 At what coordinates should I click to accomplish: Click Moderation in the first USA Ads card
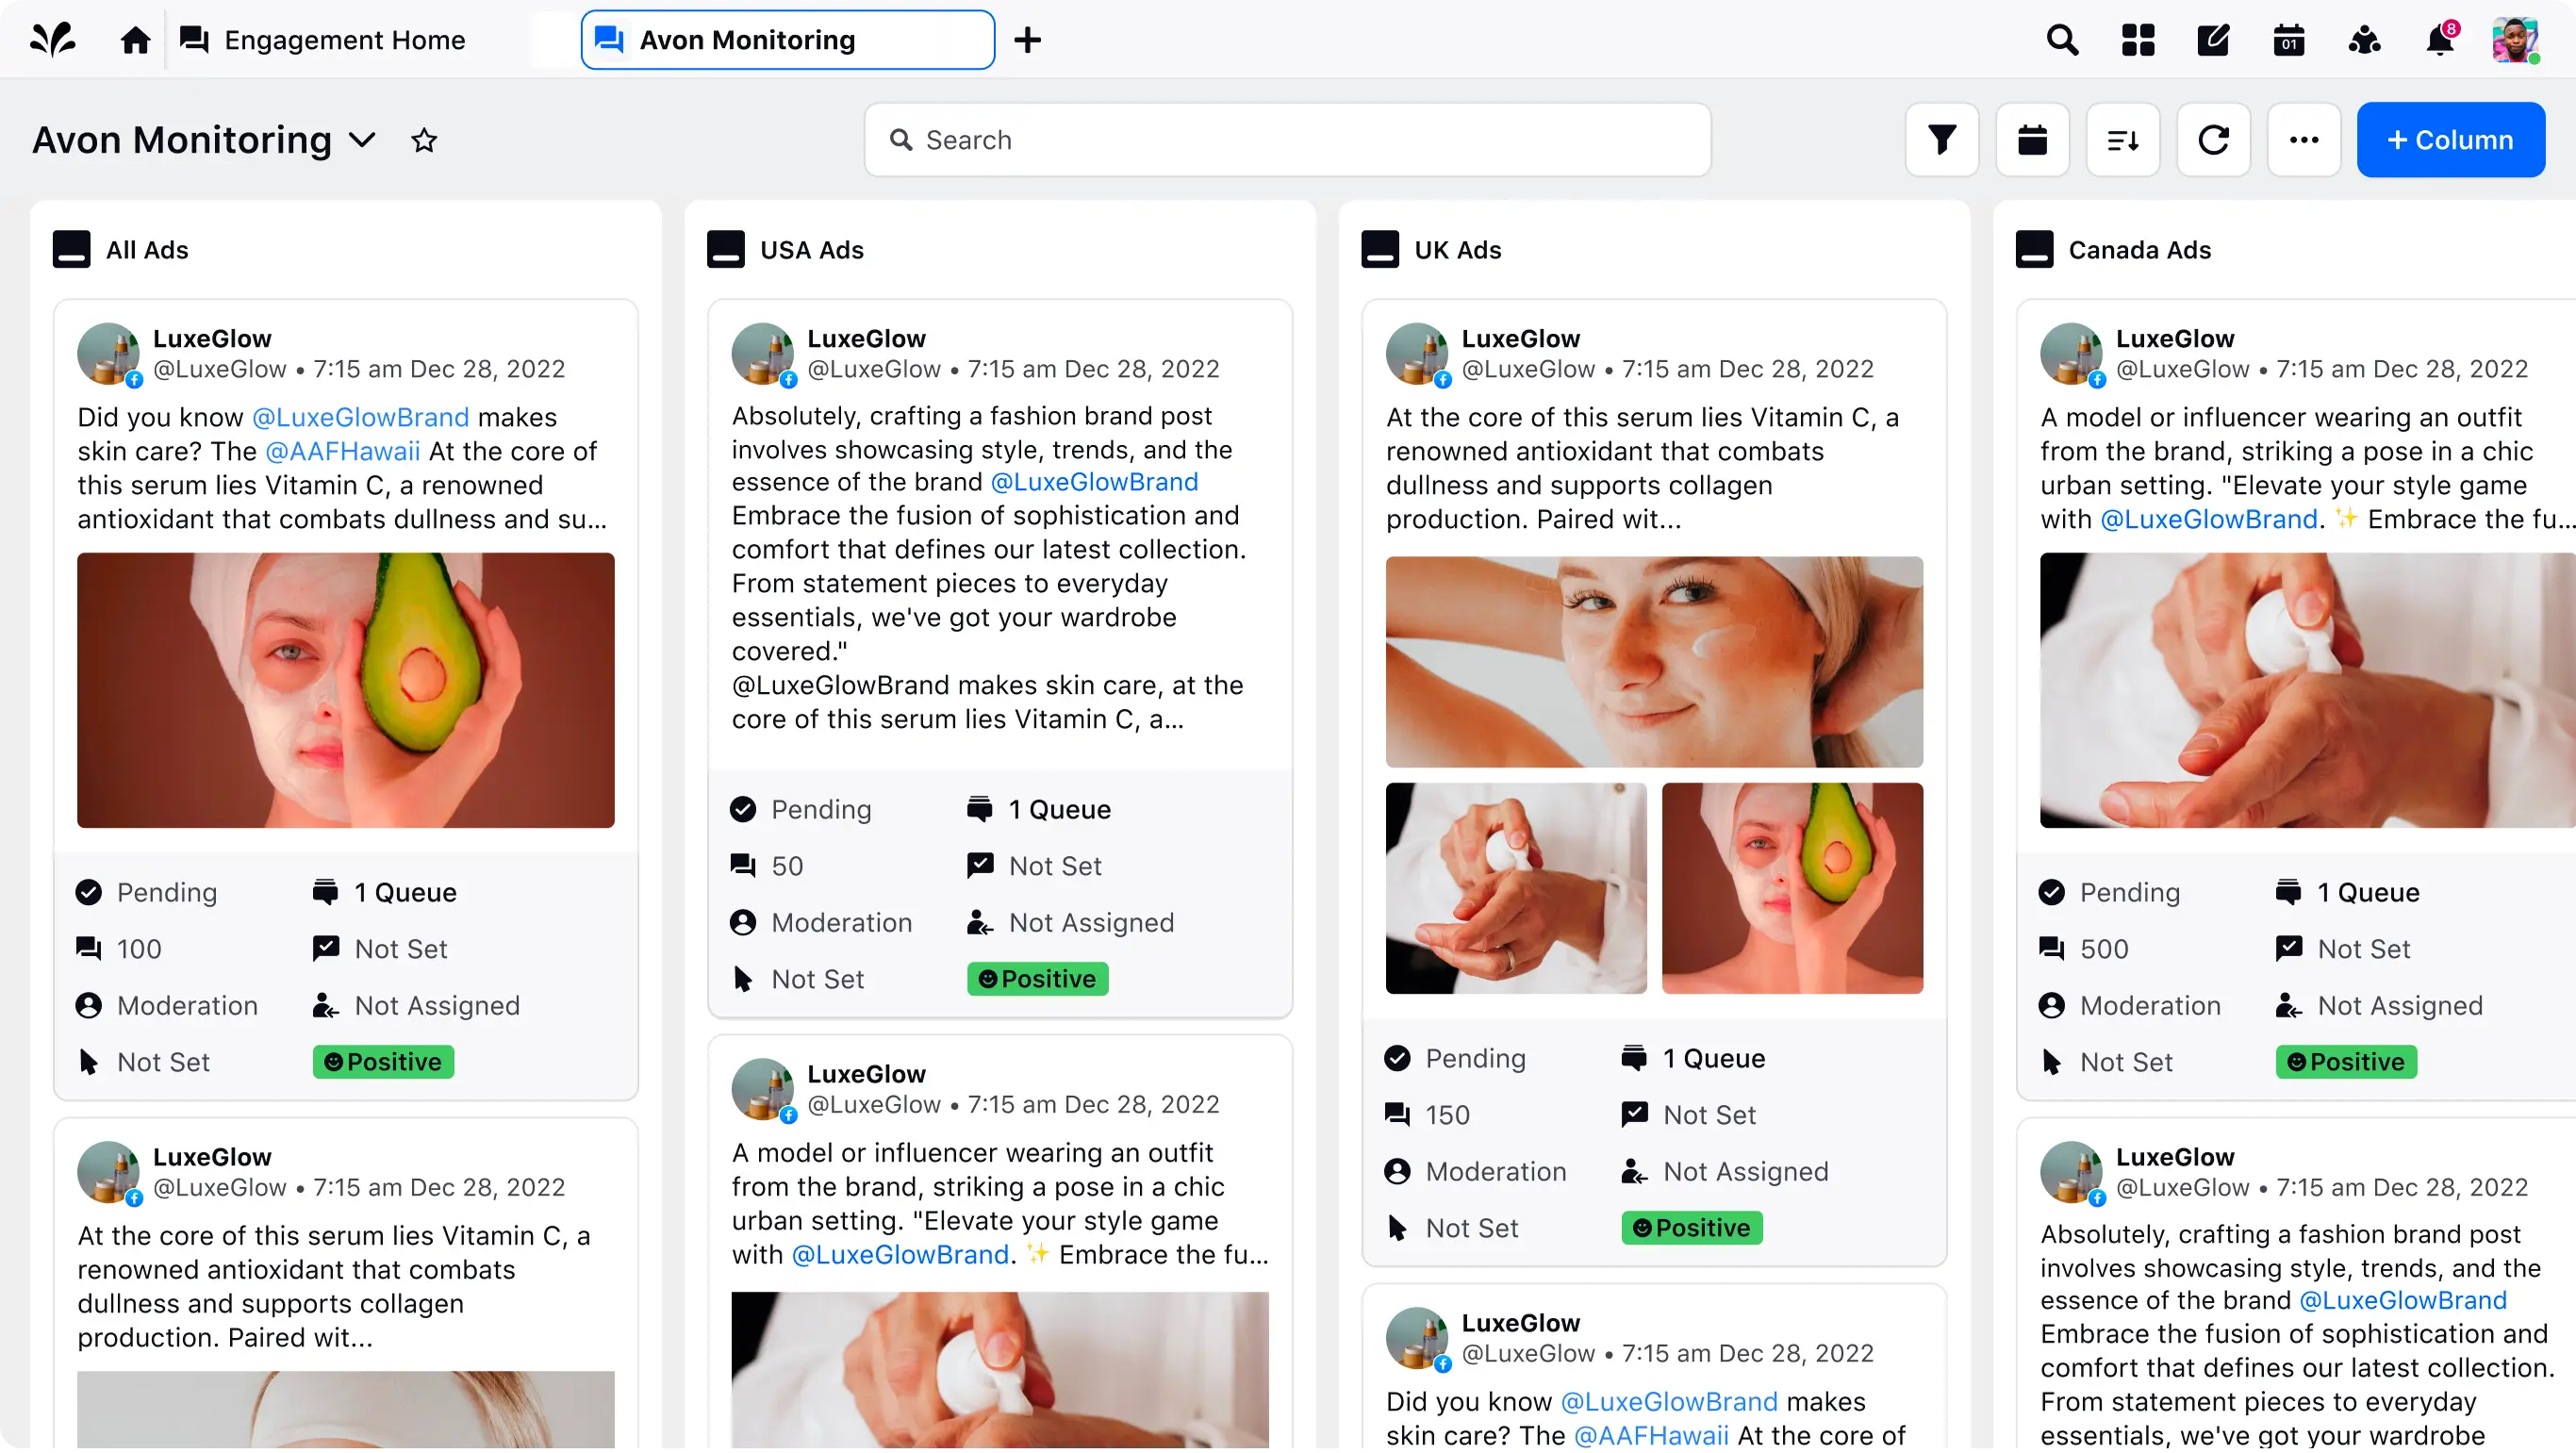pyautogui.click(x=821, y=923)
